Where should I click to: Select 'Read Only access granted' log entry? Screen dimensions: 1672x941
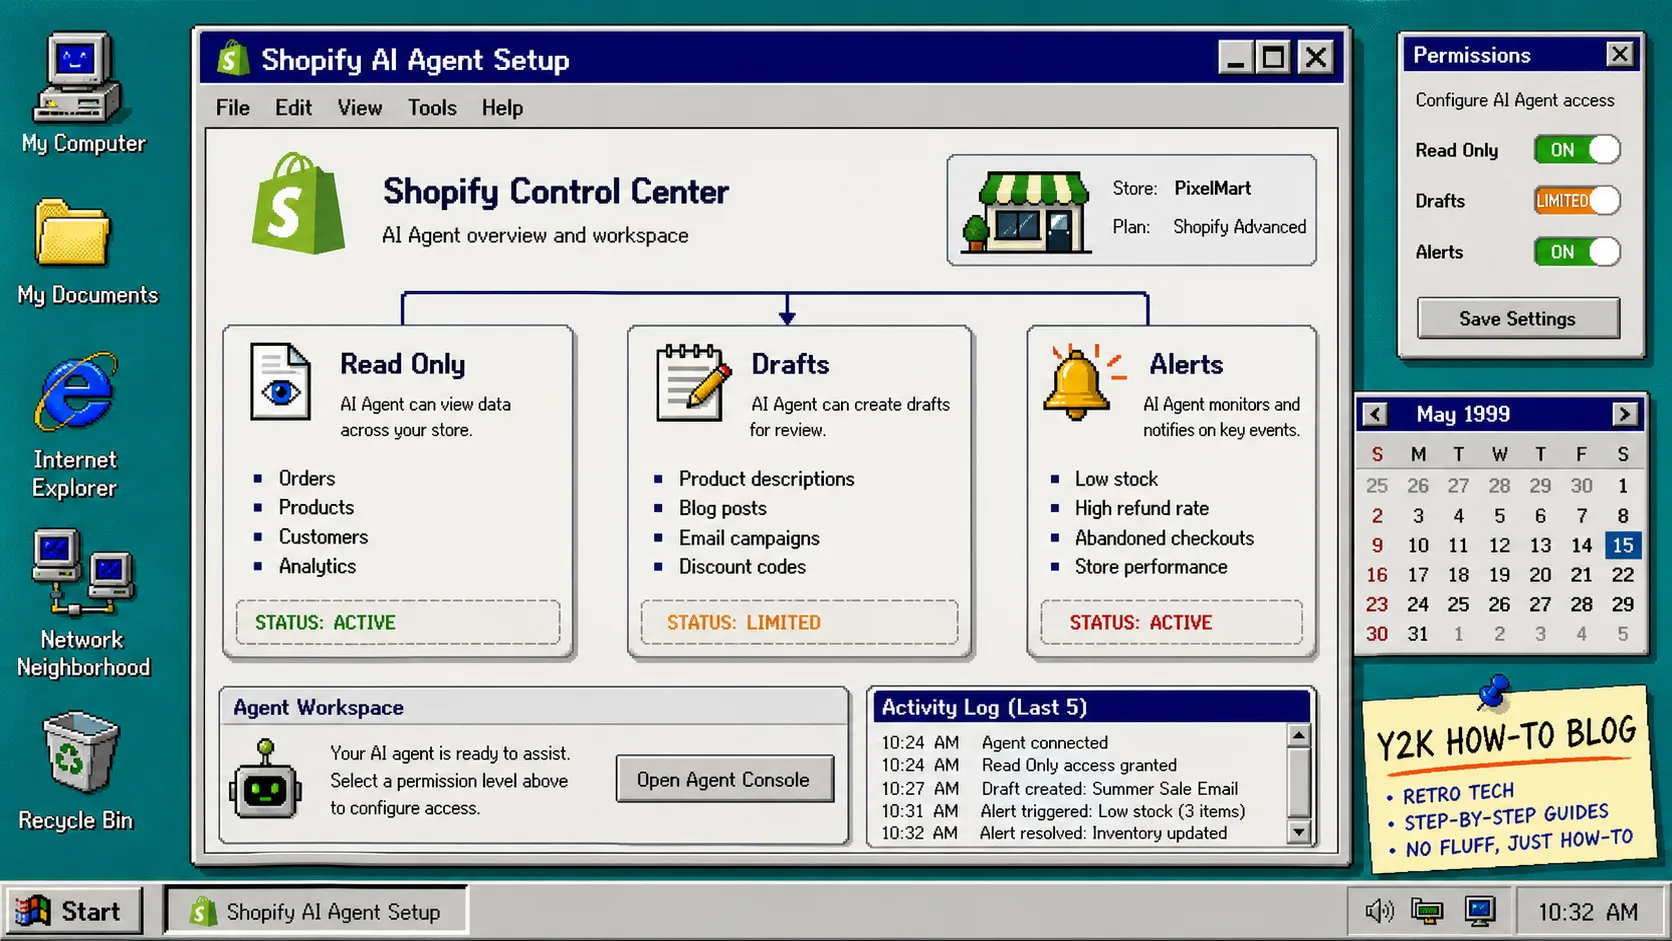(x=1079, y=765)
